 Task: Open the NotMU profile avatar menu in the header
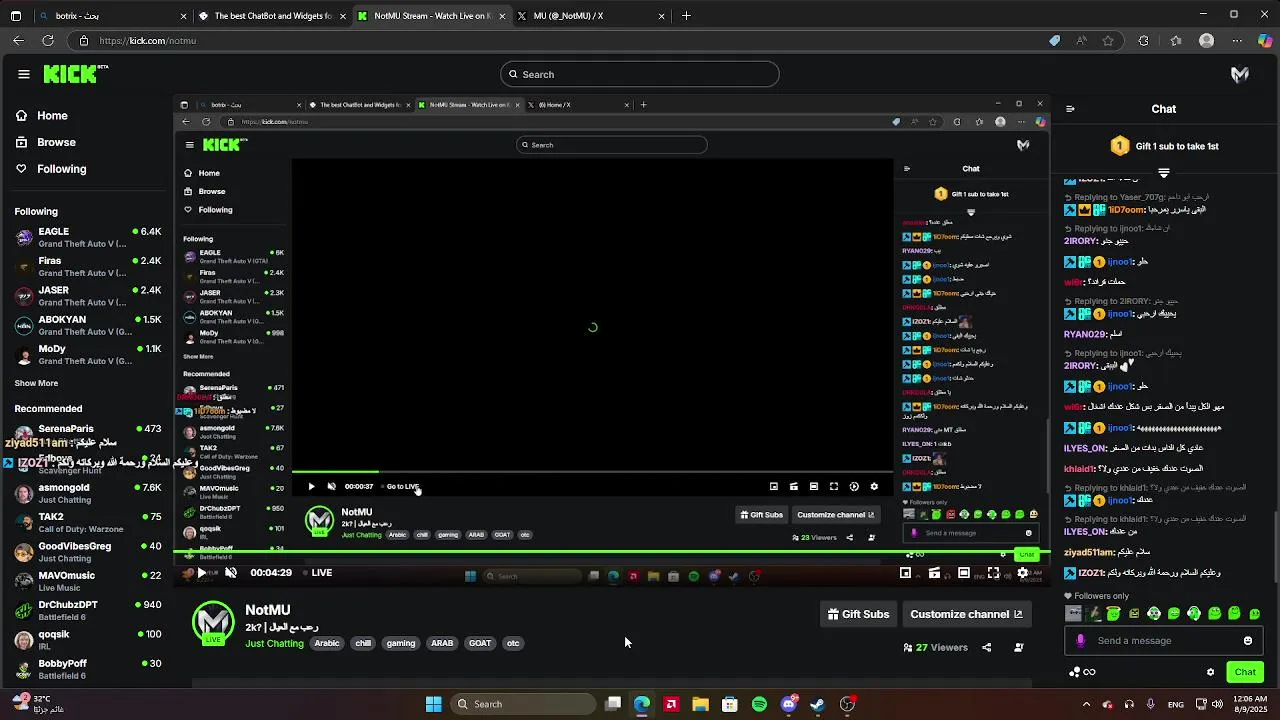pyautogui.click(x=1240, y=74)
